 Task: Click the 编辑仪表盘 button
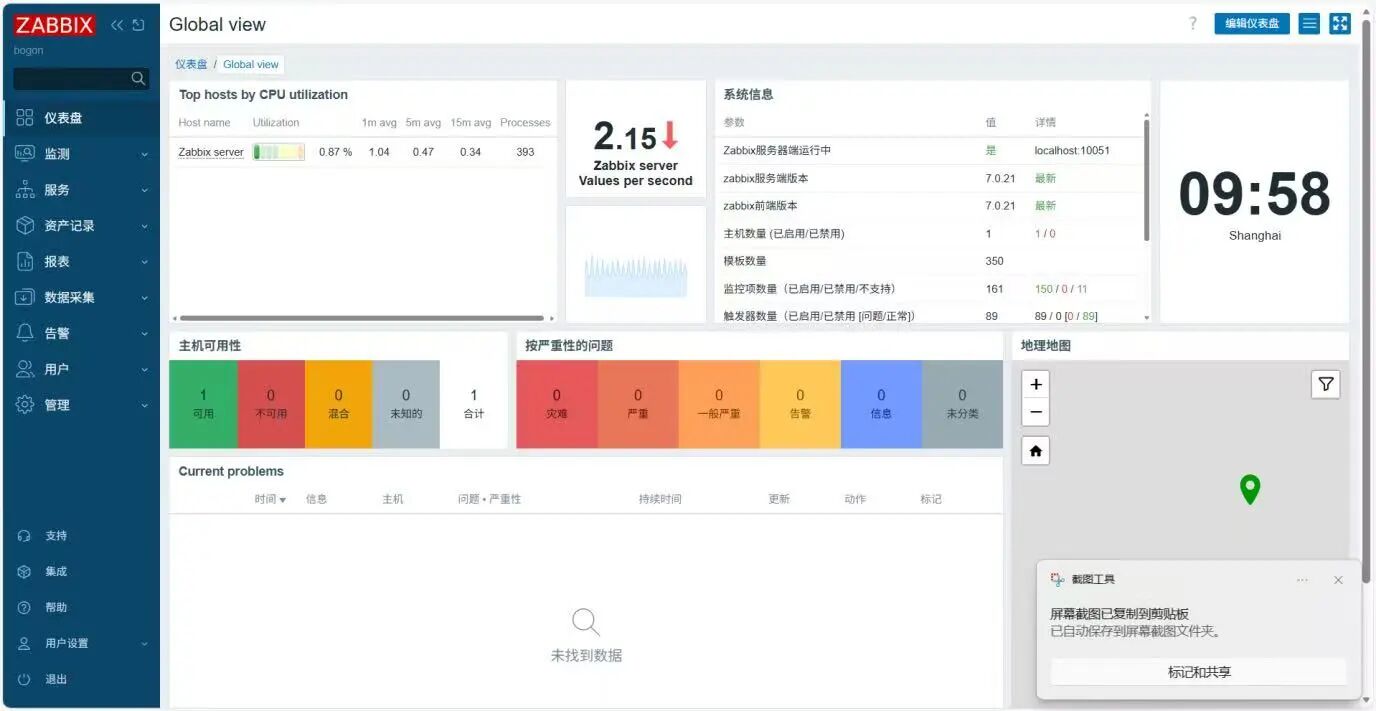point(1252,24)
